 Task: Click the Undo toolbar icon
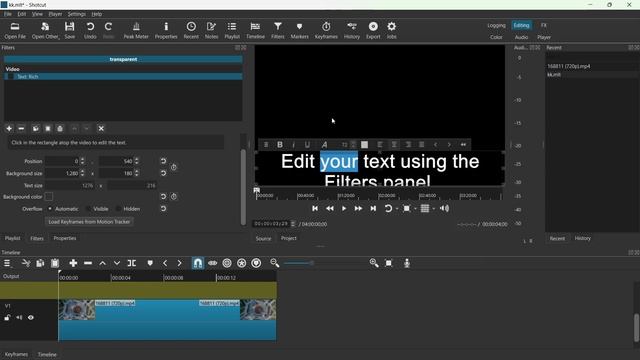90,30
